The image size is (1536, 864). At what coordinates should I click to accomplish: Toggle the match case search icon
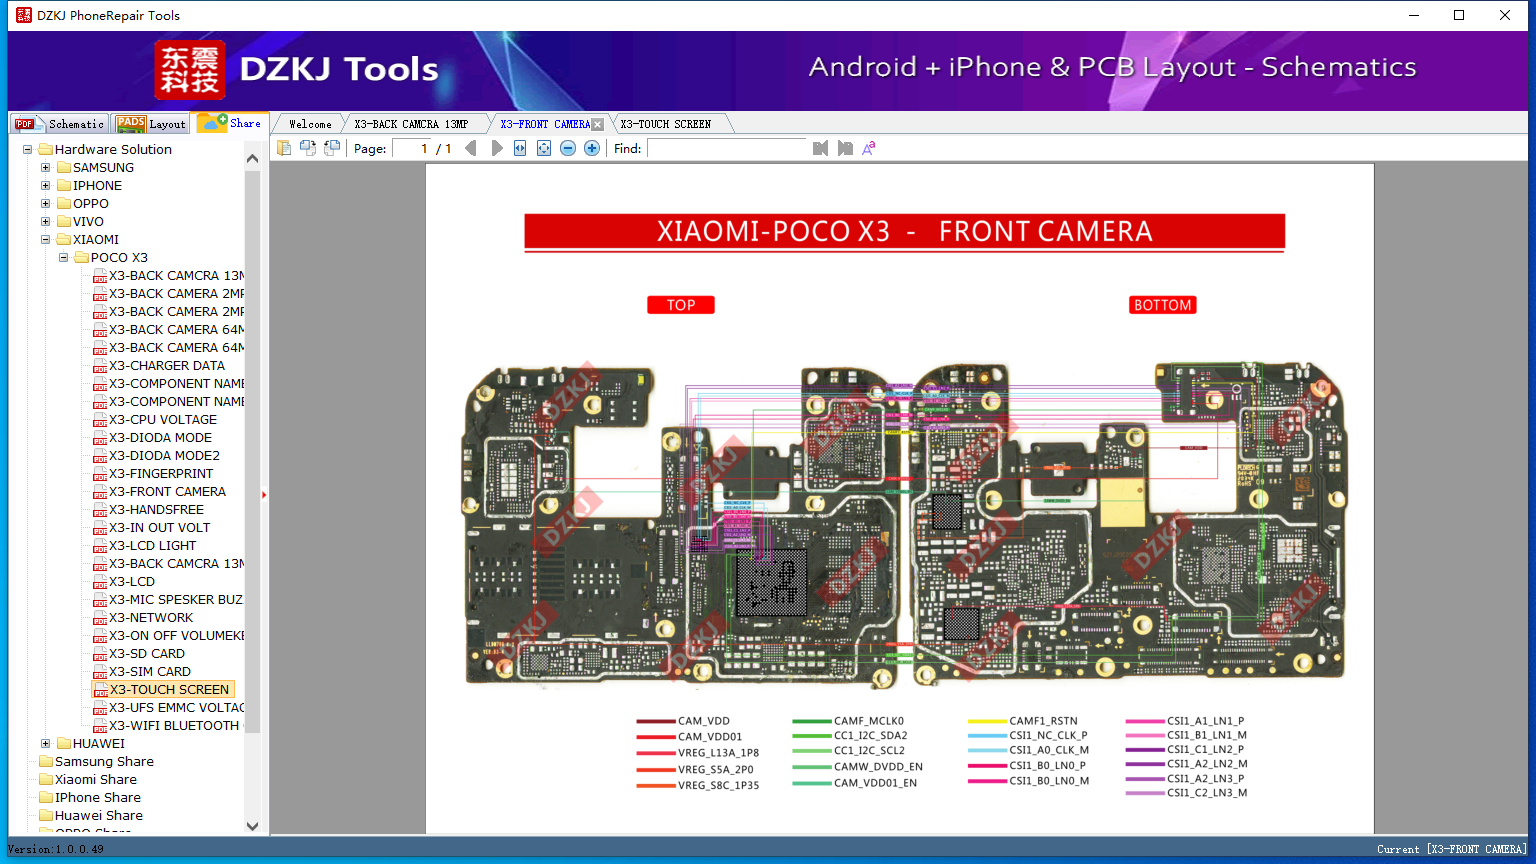[x=869, y=148]
